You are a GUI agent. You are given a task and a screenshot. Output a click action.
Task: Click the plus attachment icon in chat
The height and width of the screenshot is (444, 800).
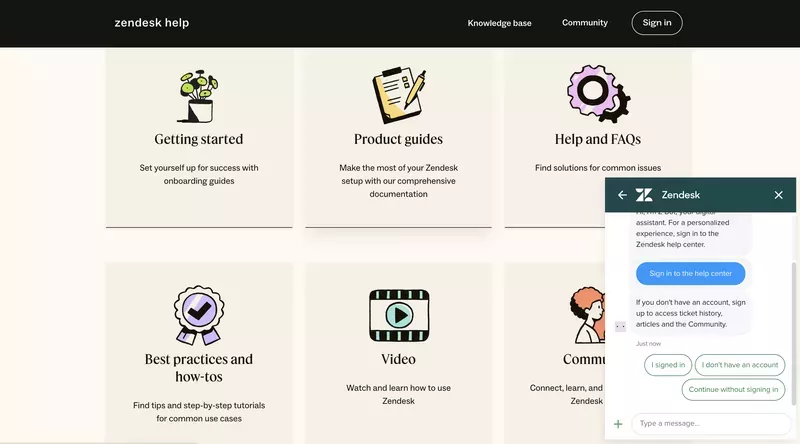[x=618, y=424]
